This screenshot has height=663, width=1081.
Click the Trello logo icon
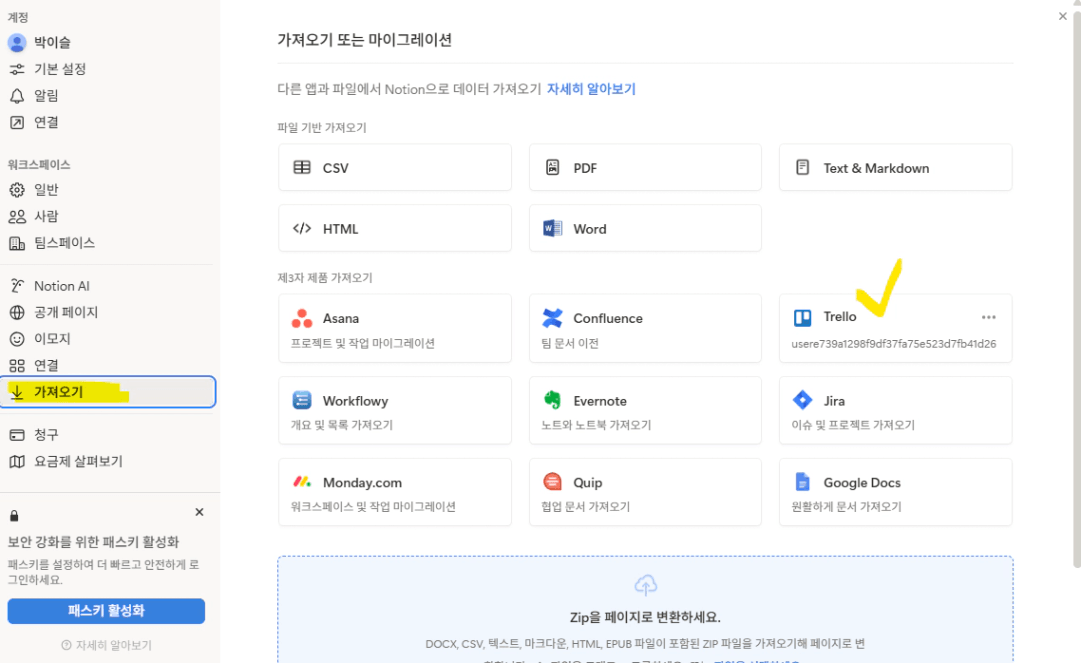[802, 317]
